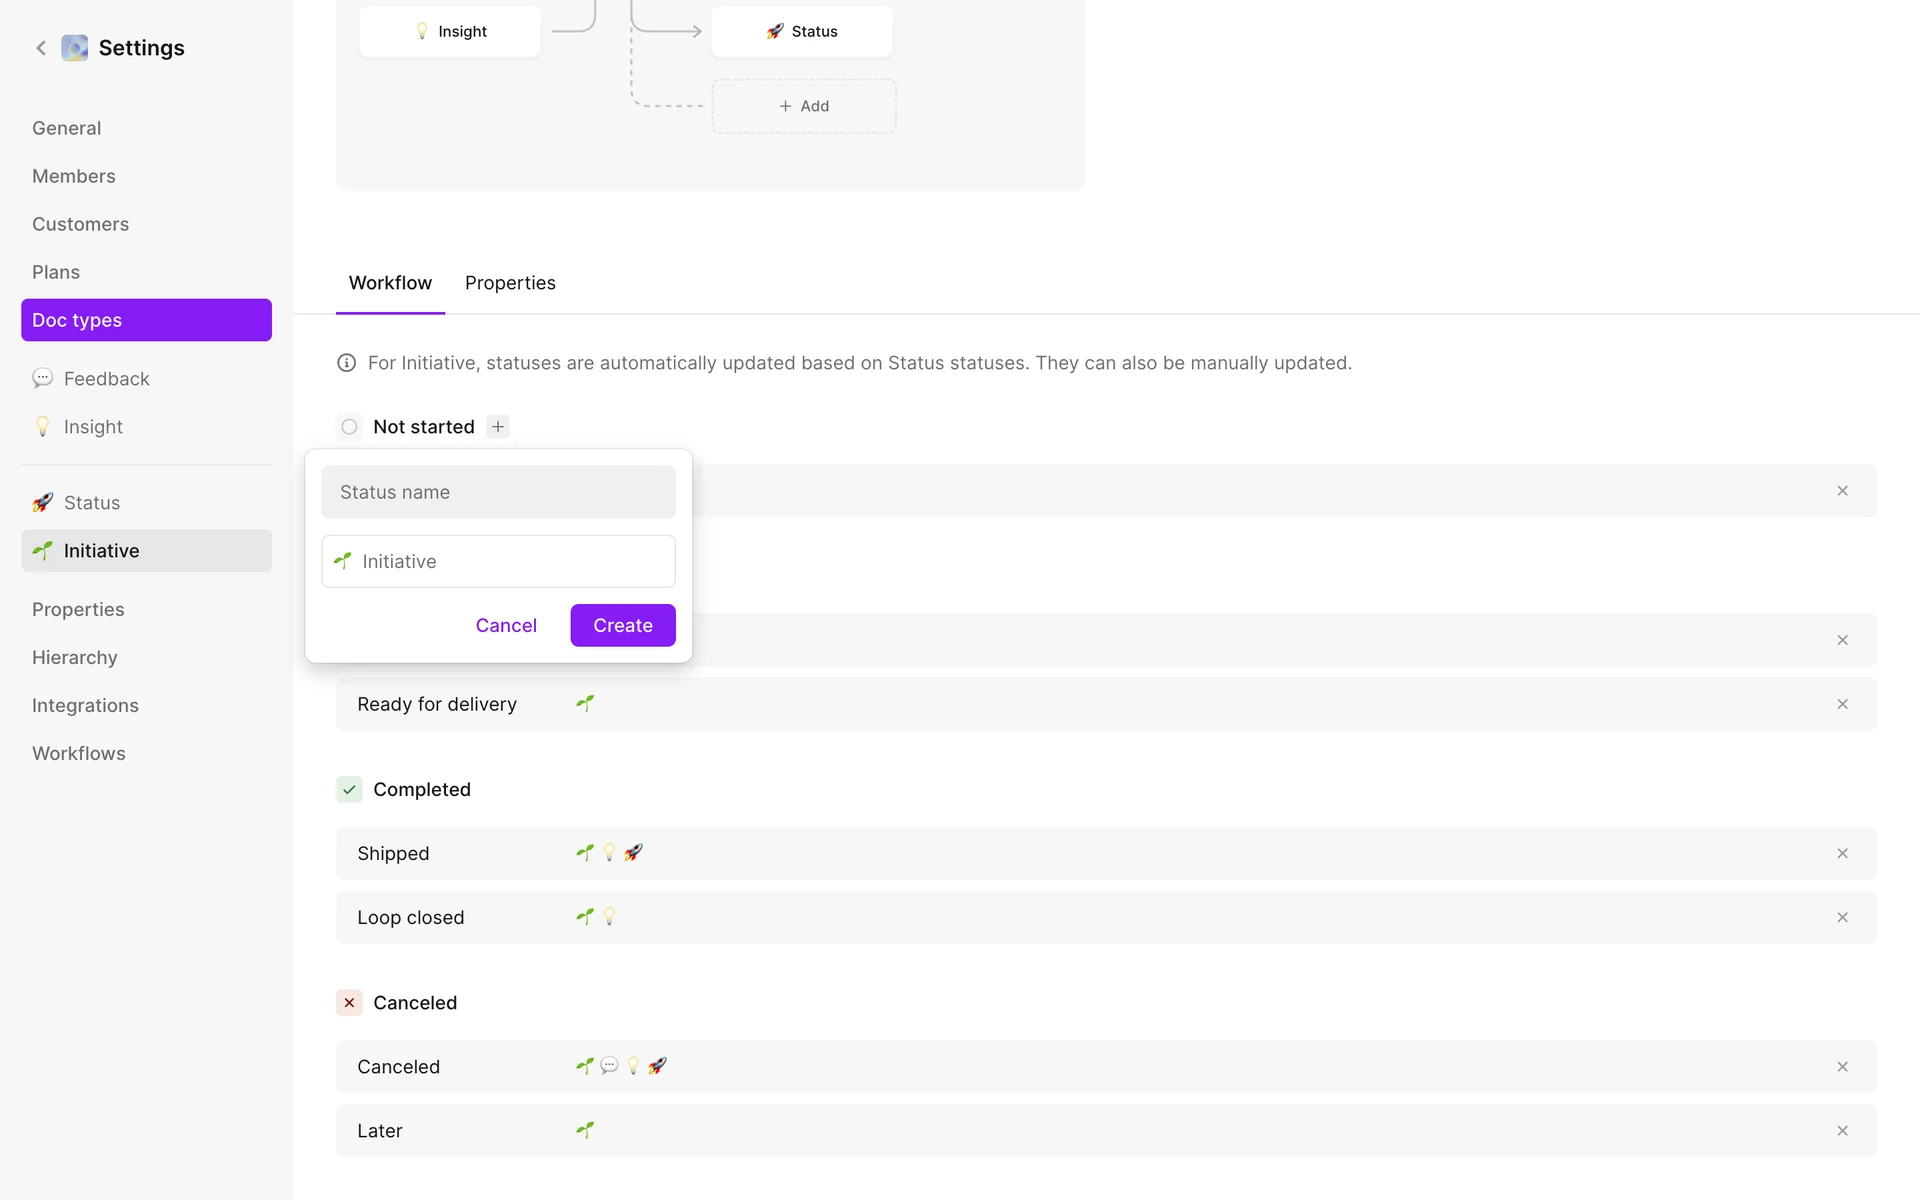The width and height of the screenshot is (1920, 1200).
Task: Open Feedback doc type in sidebar
Action: pos(106,379)
